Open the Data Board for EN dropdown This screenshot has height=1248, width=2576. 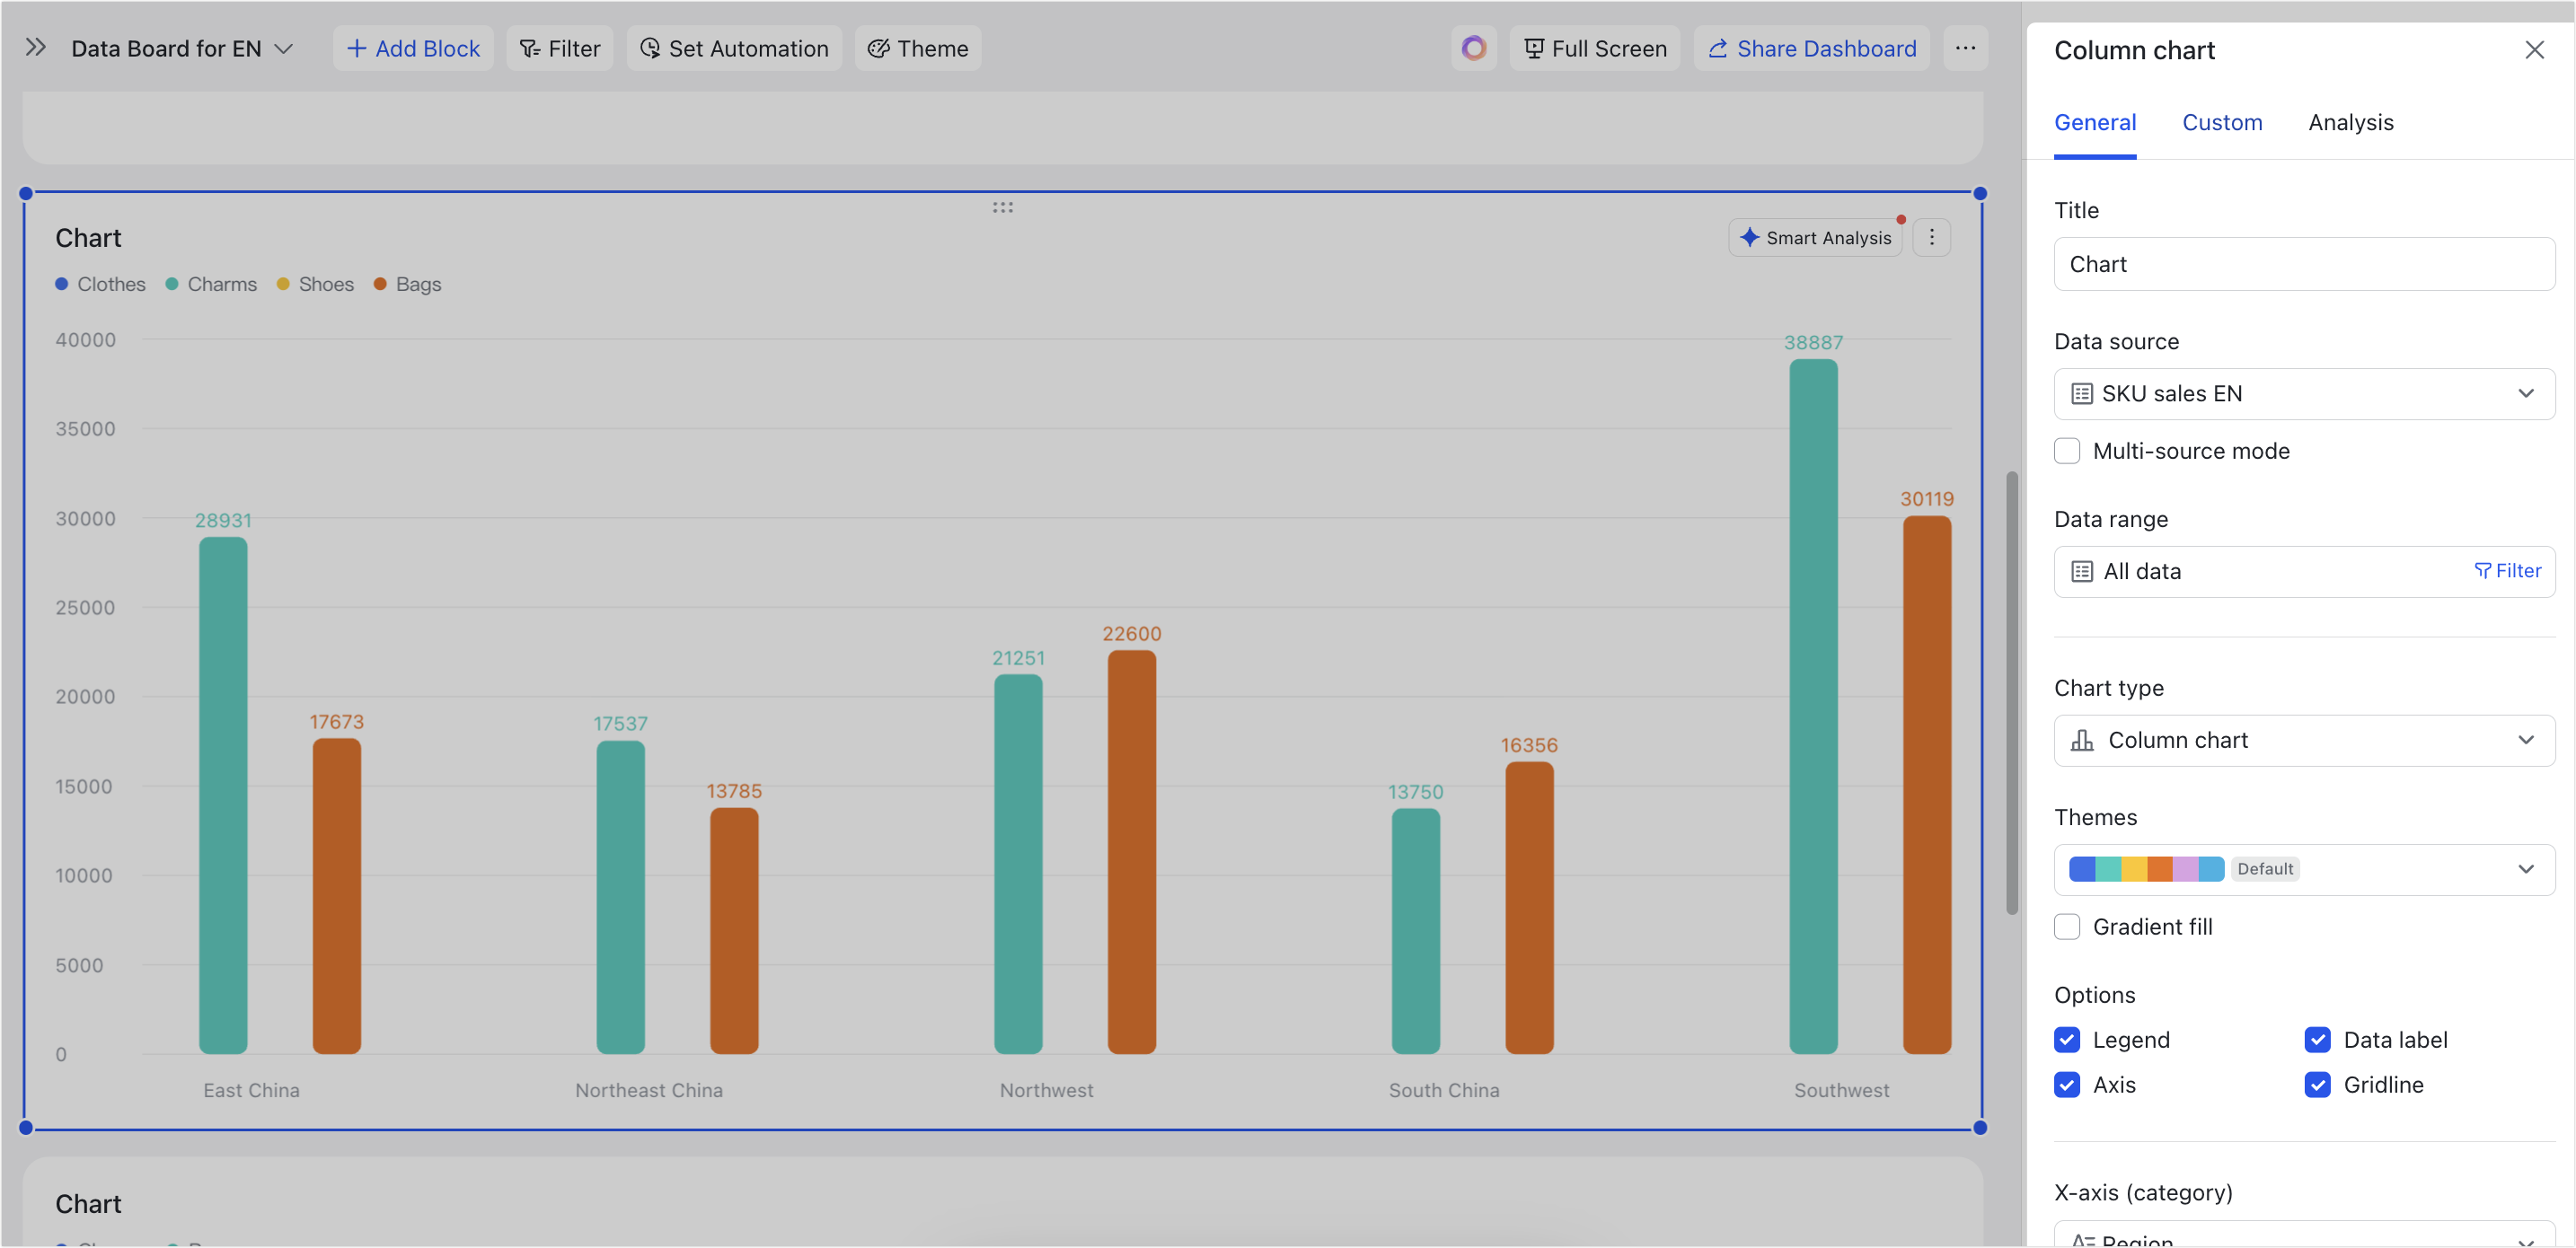tap(182, 48)
